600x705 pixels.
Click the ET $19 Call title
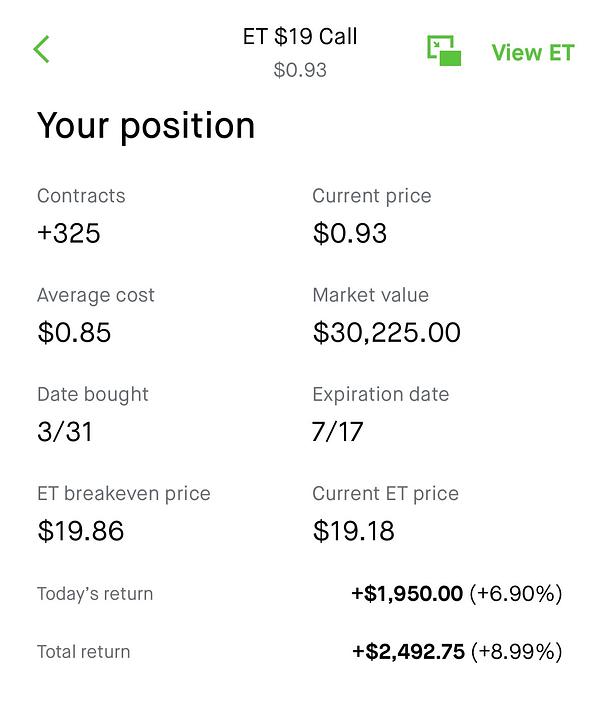coord(300,37)
